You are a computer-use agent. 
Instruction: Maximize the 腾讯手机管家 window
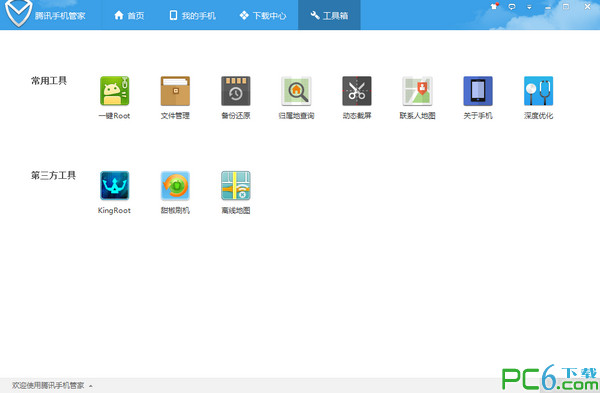(x=566, y=7)
